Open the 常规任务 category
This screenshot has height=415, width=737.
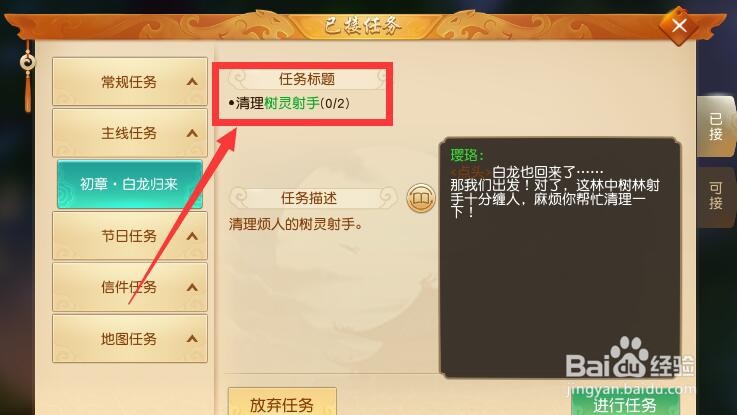(130, 82)
